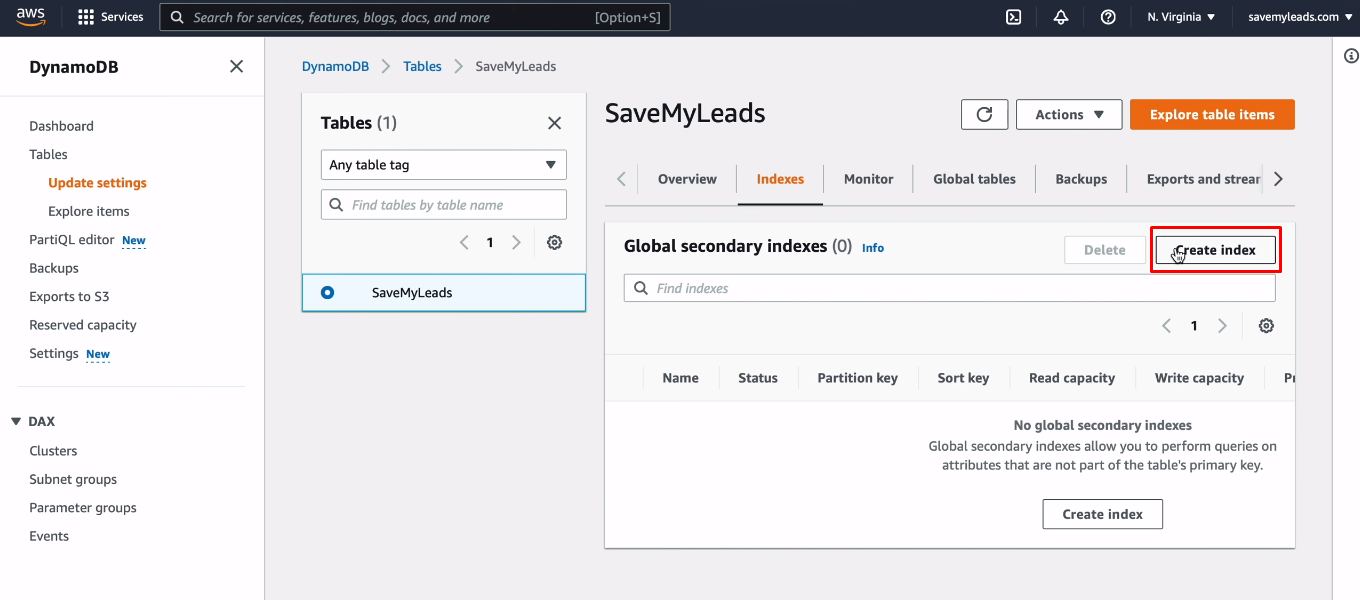1360x600 pixels.
Task: Select the Indexes tab
Action: [780, 179]
